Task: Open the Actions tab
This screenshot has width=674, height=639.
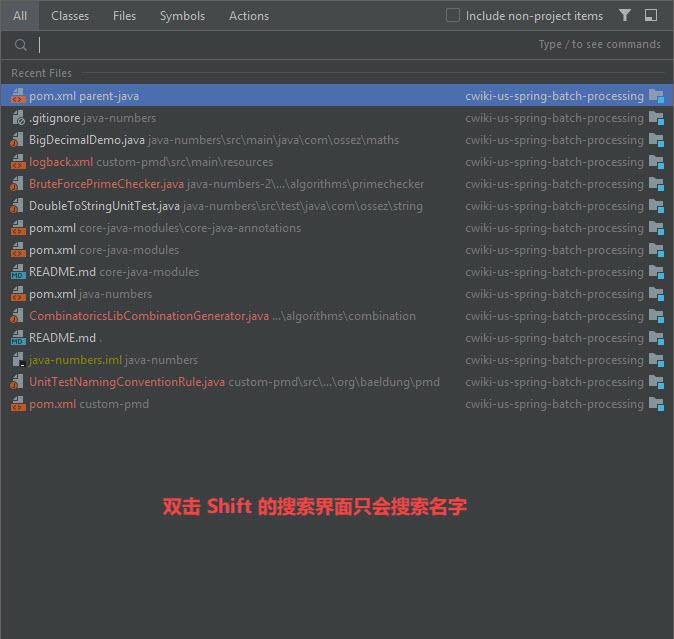Action: [x=249, y=16]
